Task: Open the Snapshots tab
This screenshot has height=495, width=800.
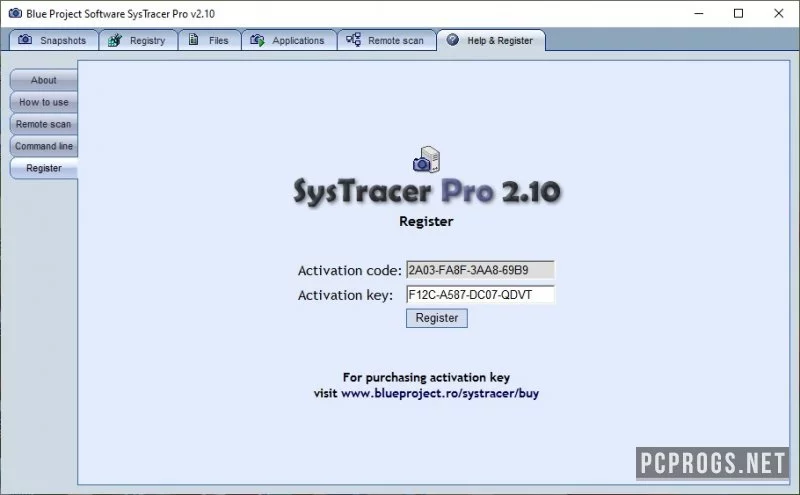Action: pyautogui.click(x=54, y=40)
